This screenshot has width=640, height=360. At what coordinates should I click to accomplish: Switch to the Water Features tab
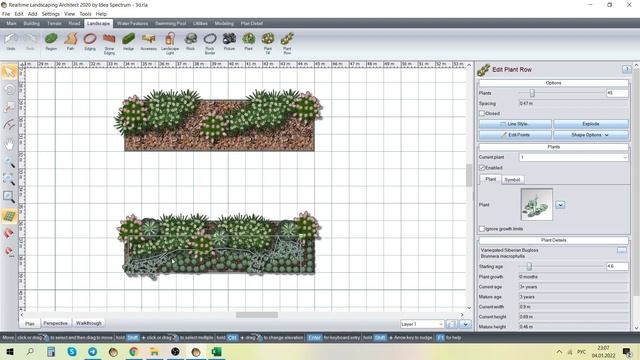tap(132, 23)
